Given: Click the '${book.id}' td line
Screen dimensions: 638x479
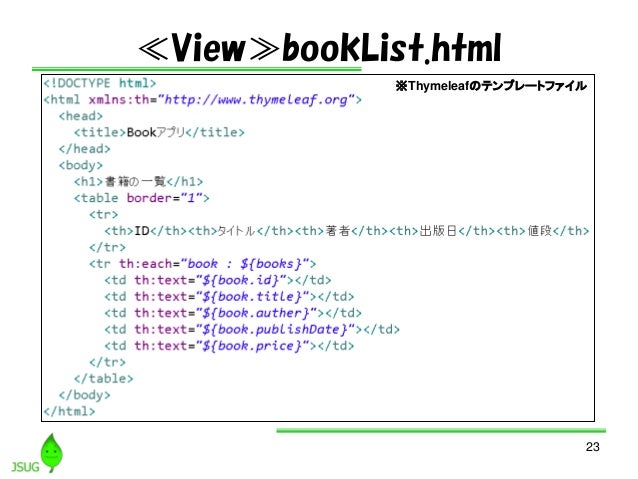Looking at the screenshot, I should [x=218, y=280].
